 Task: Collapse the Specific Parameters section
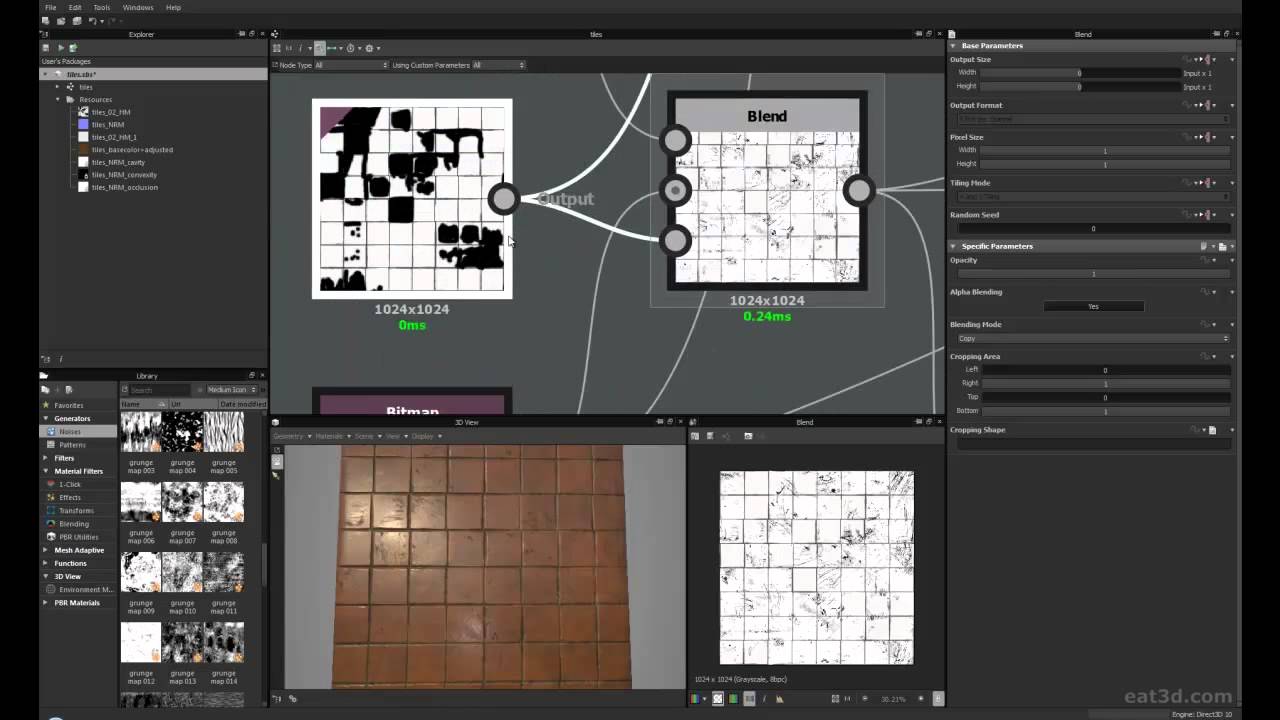(953, 246)
